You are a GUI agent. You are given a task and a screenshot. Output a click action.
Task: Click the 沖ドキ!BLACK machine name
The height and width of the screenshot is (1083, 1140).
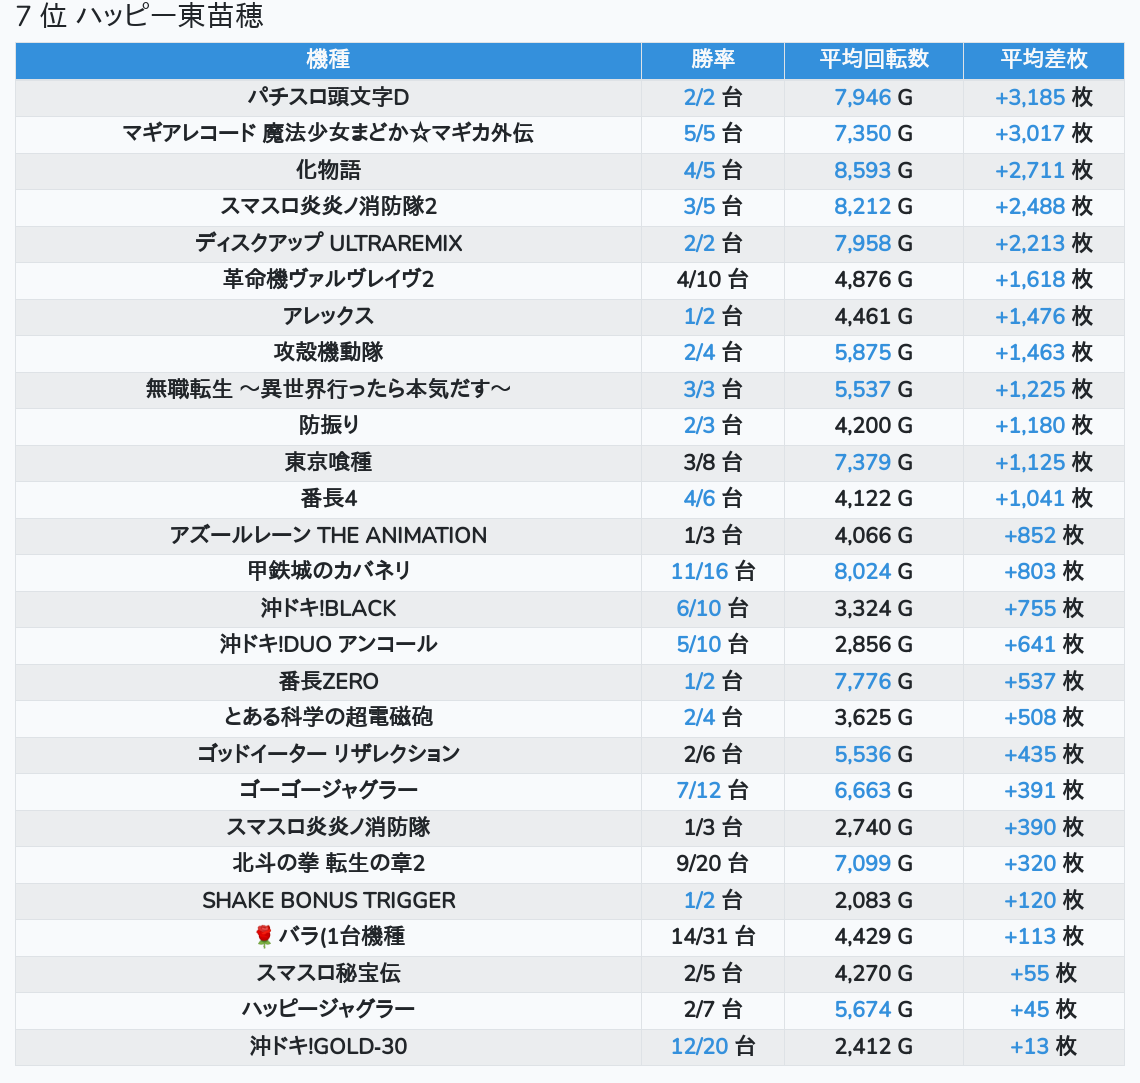click(x=328, y=608)
